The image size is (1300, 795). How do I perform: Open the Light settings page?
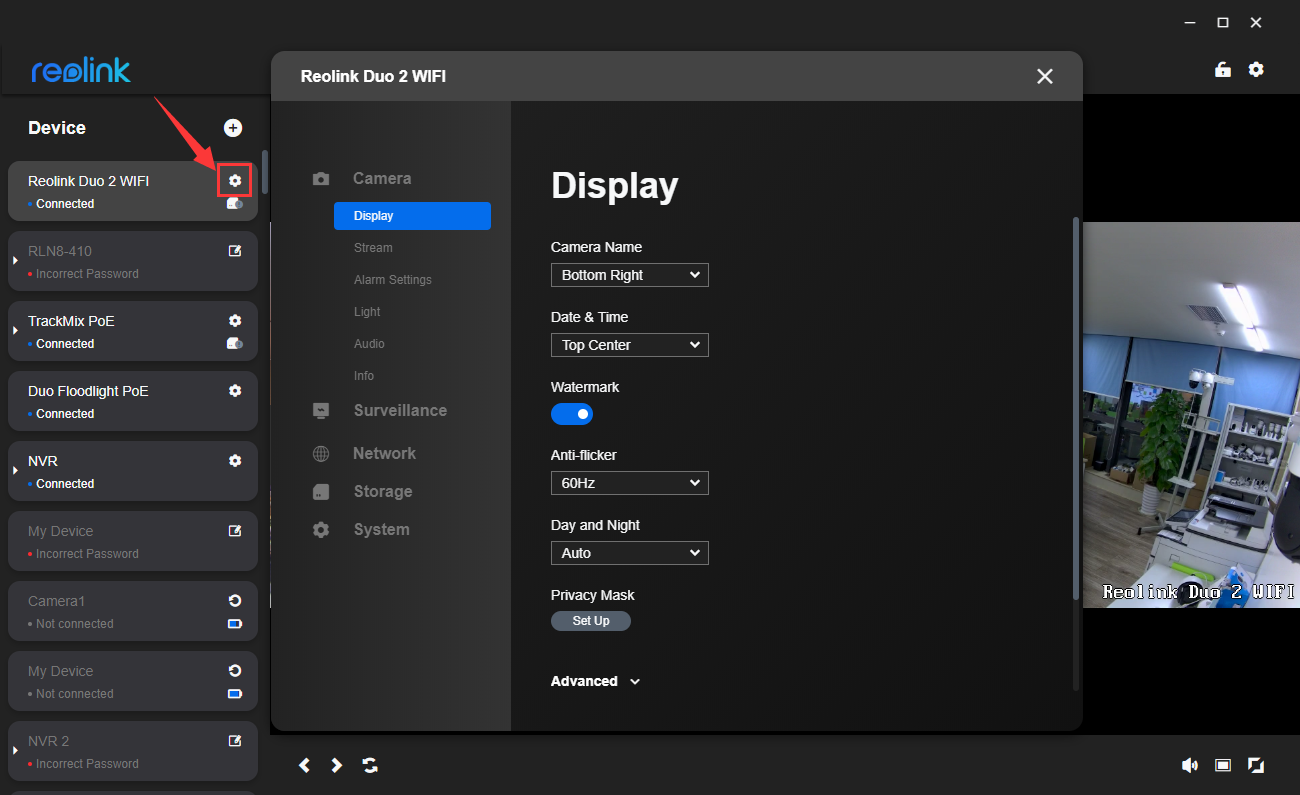pyautogui.click(x=367, y=312)
